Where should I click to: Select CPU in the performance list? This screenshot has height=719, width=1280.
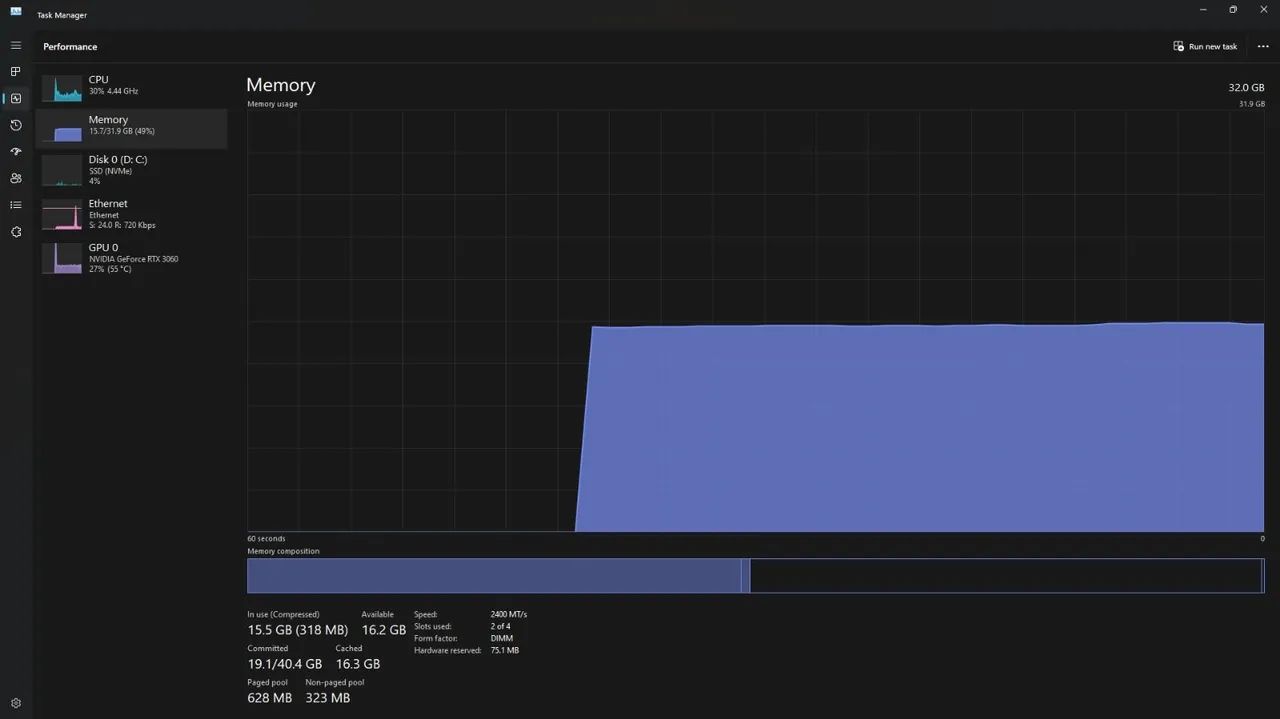(x=131, y=88)
